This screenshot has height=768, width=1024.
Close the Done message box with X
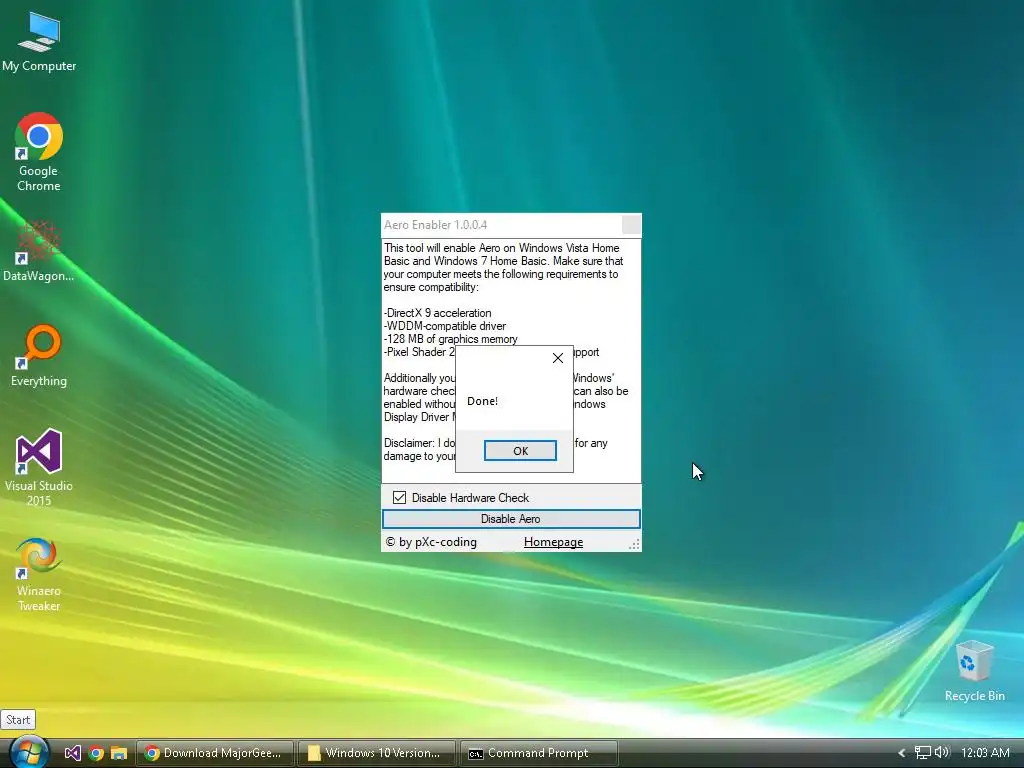(x=558, y=358)
